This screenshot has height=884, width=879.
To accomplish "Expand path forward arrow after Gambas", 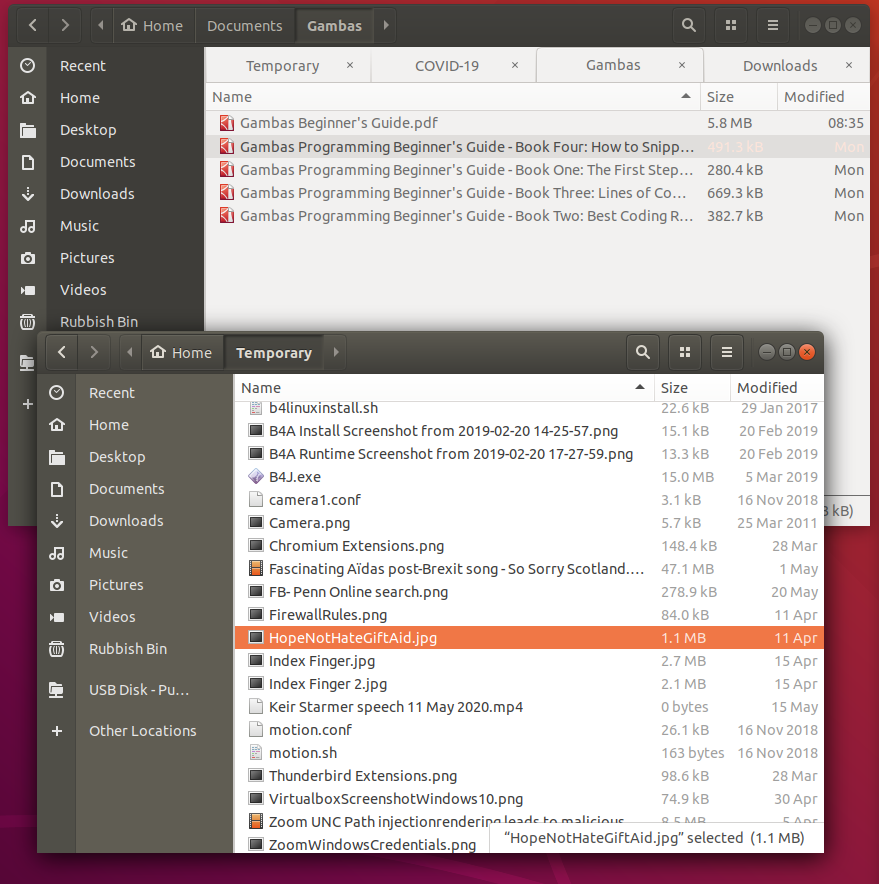I will 386,25.
